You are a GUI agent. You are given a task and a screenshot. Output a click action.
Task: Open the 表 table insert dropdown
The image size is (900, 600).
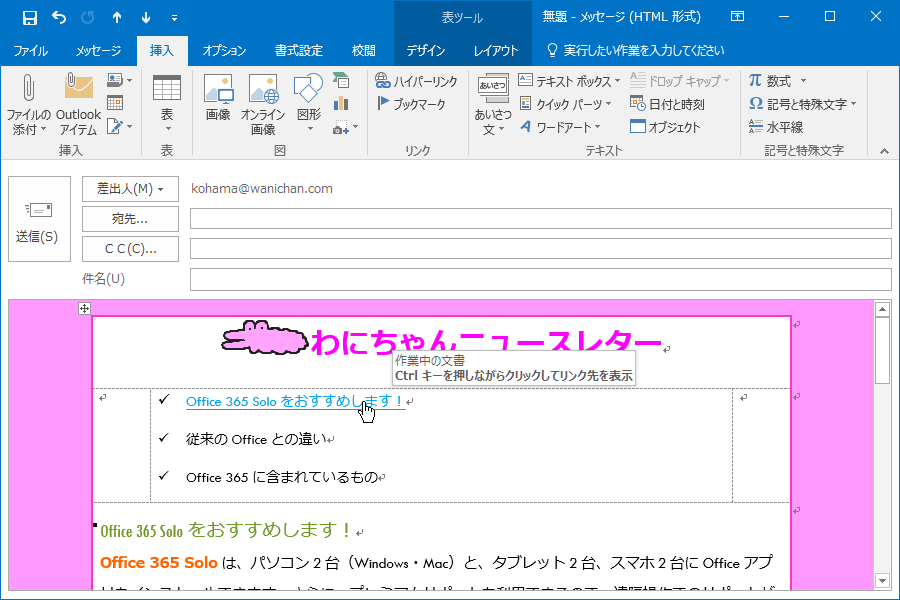point(167,104)
